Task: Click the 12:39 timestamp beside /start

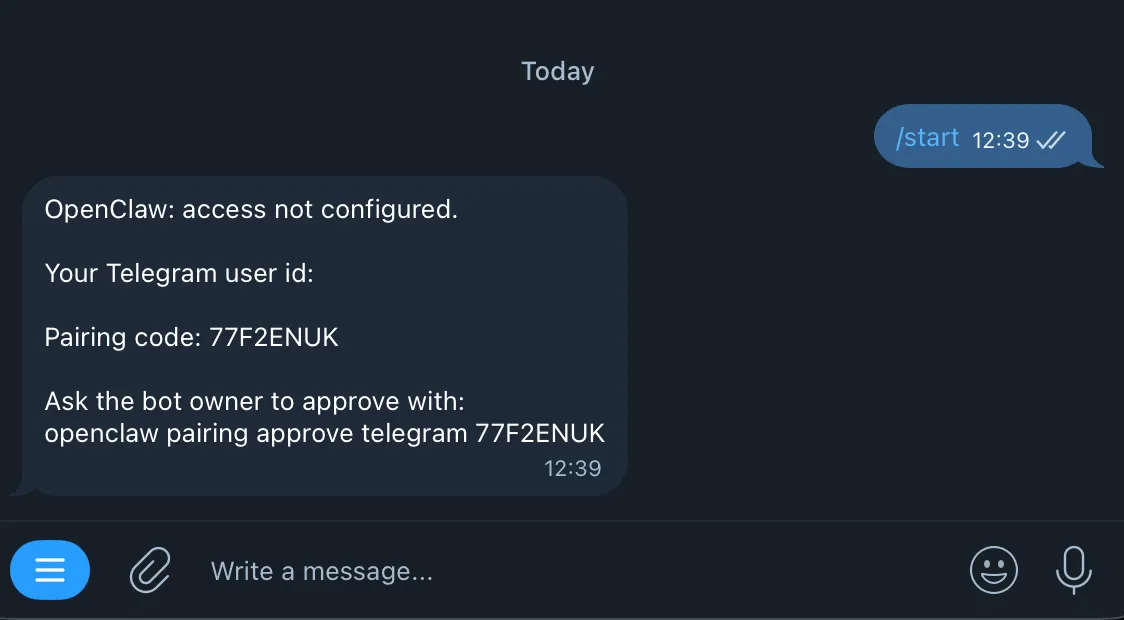Action: pyautogui.click(x=1000, y=140)
